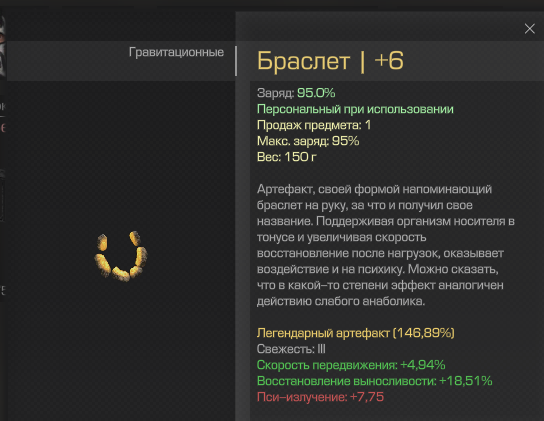
Task: Click the Браслет | +6 item title
Action: pos(330,61)
